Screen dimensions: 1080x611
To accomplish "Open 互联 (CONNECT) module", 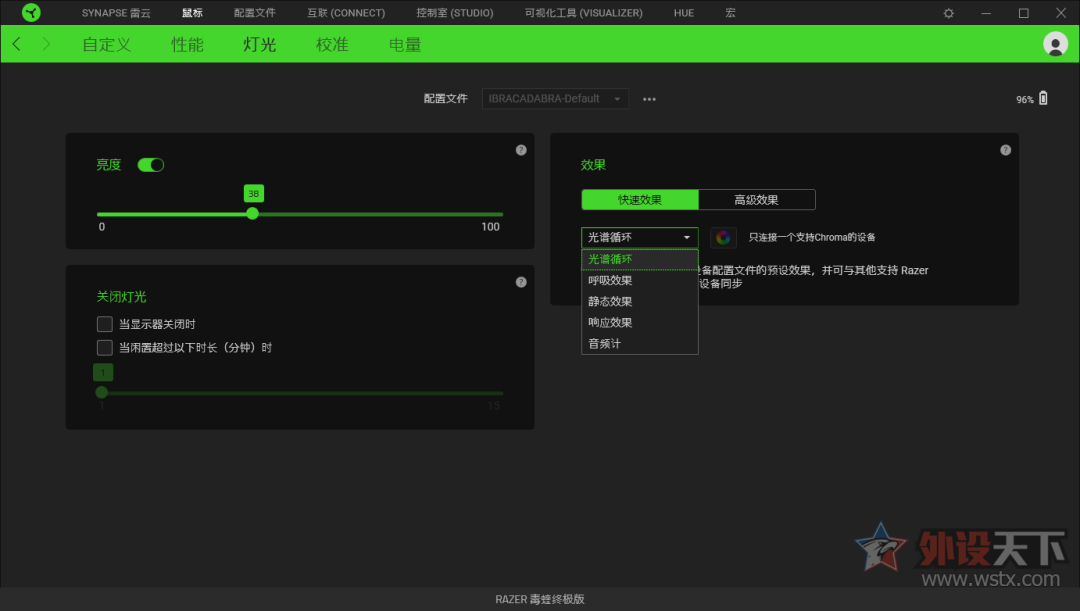I will (346, 13).
